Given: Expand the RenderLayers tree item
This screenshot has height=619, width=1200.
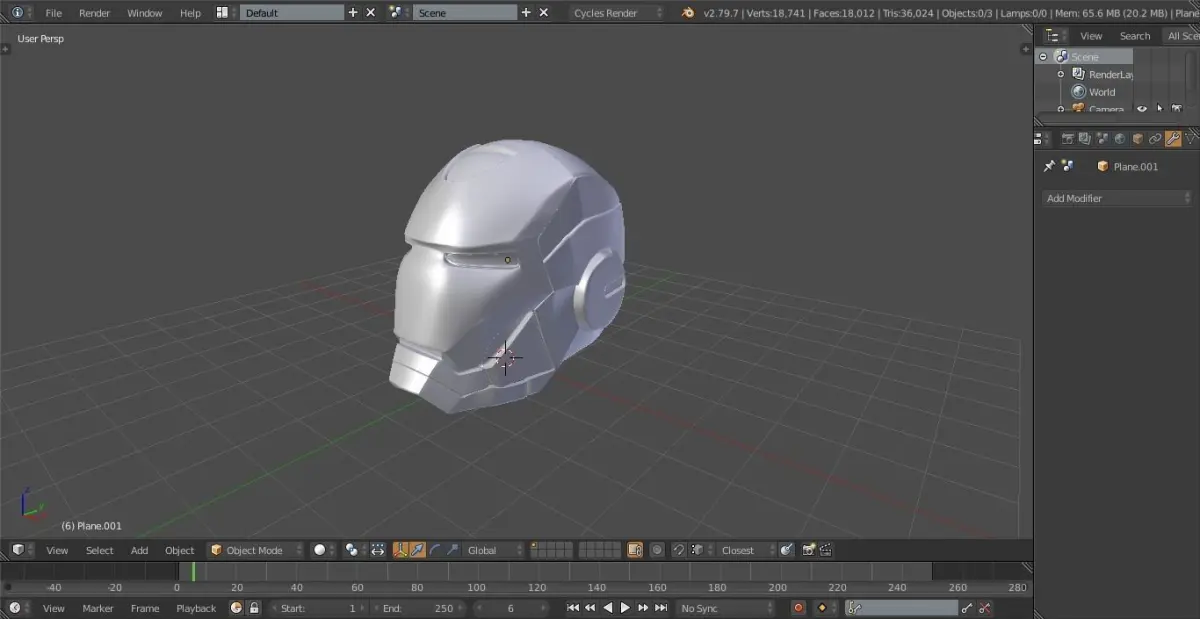Looking at the screenshot, I should tap(1061, 74).
